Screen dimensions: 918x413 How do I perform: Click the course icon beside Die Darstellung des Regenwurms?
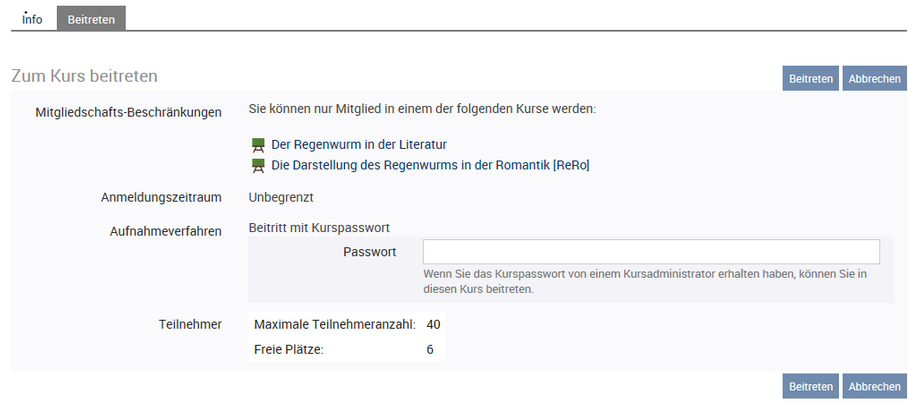(x=258, y=166)
